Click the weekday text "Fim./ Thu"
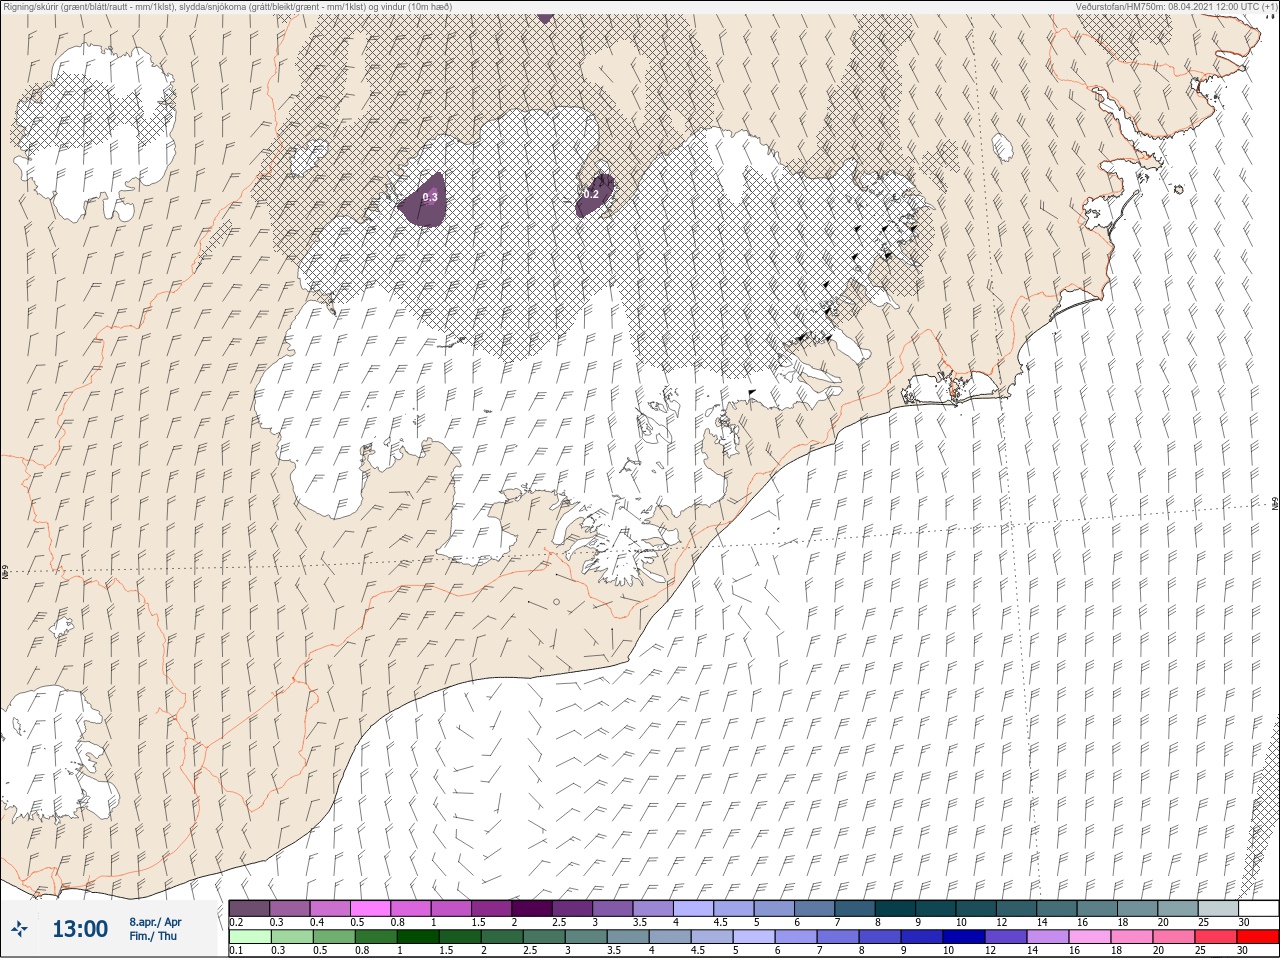The height and width of the screenshot is (958, 1280). point(153,936)
